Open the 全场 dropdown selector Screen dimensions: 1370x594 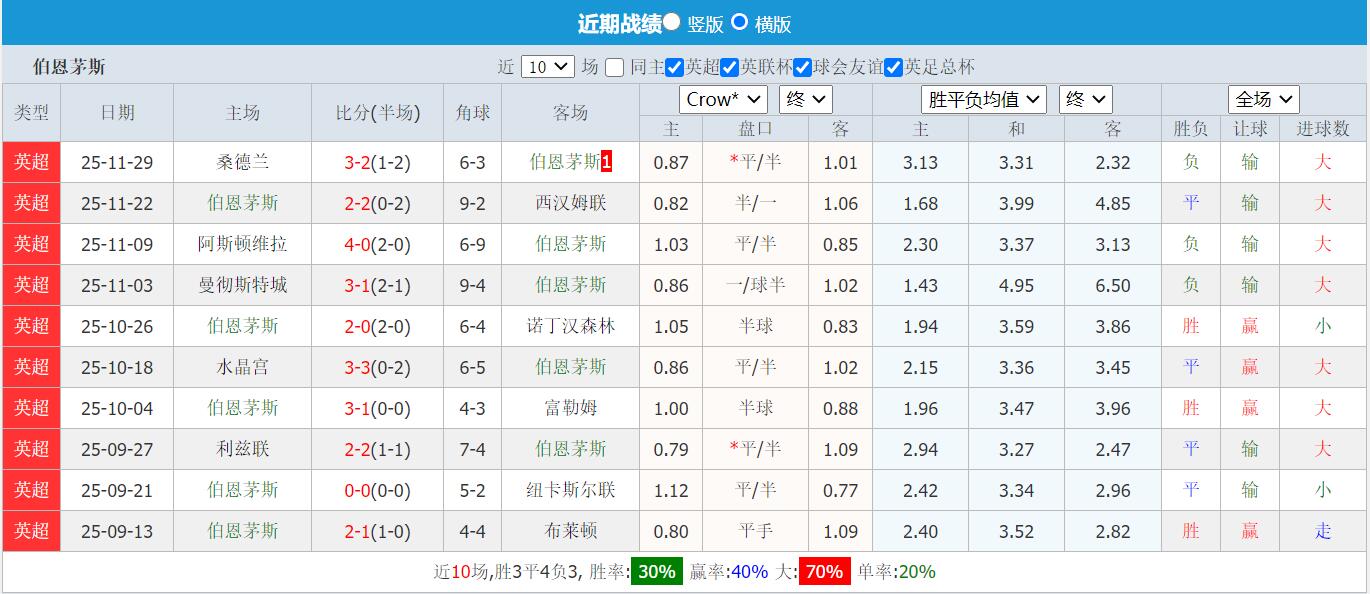click(1262, 99)
